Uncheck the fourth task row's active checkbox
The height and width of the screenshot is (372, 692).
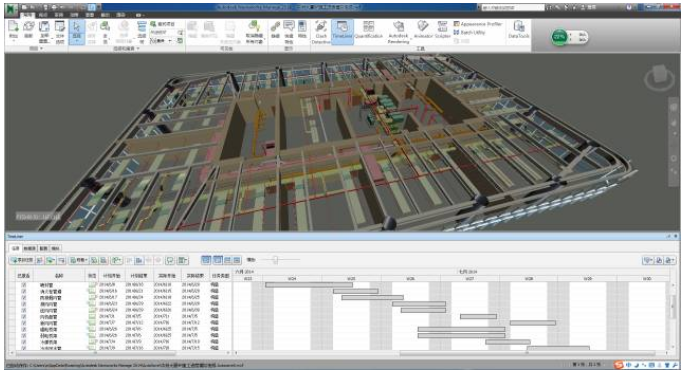coord(24,304)
